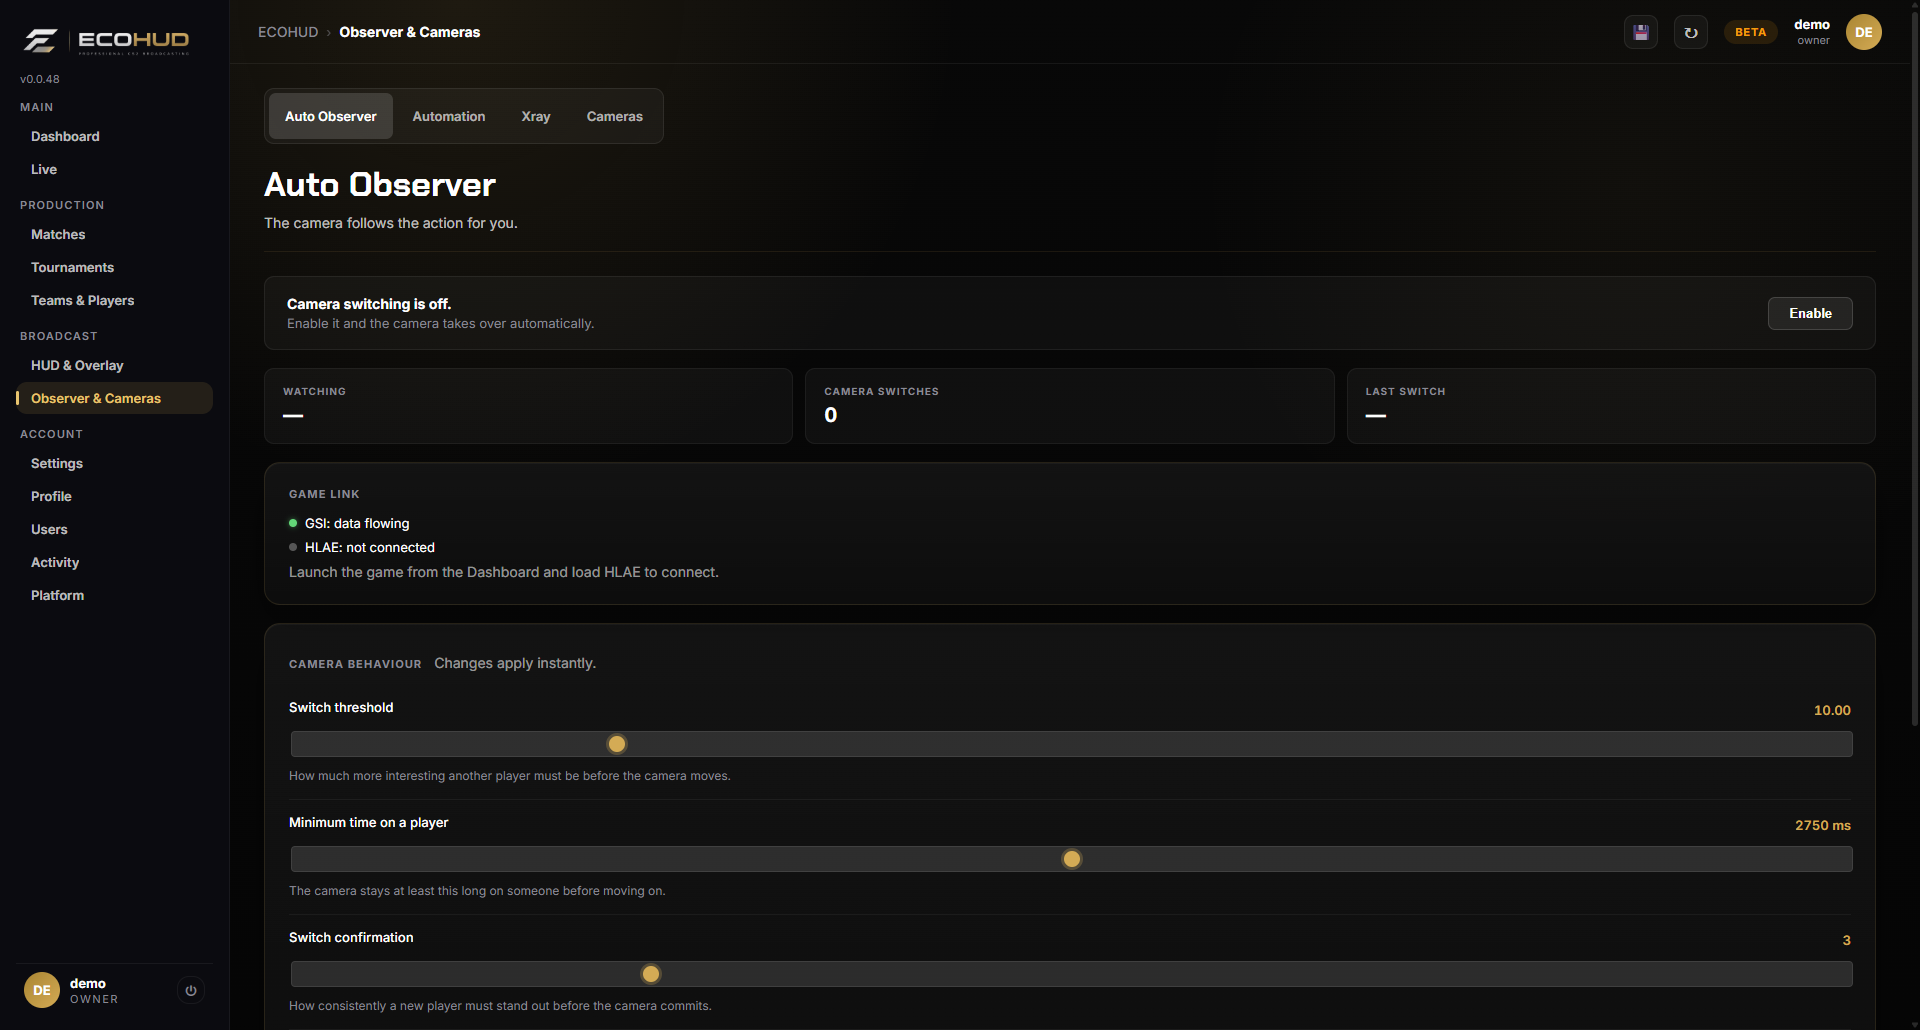Click the refresh icon in header

click(x=1691, y=32)
